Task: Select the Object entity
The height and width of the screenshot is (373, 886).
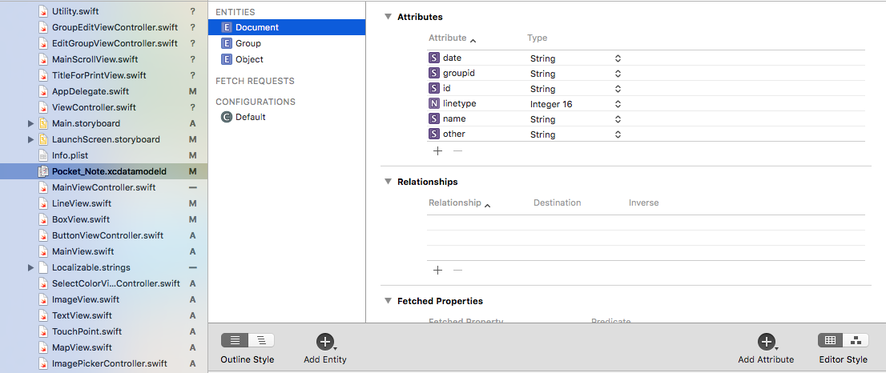Action: [x=242, y=59]
